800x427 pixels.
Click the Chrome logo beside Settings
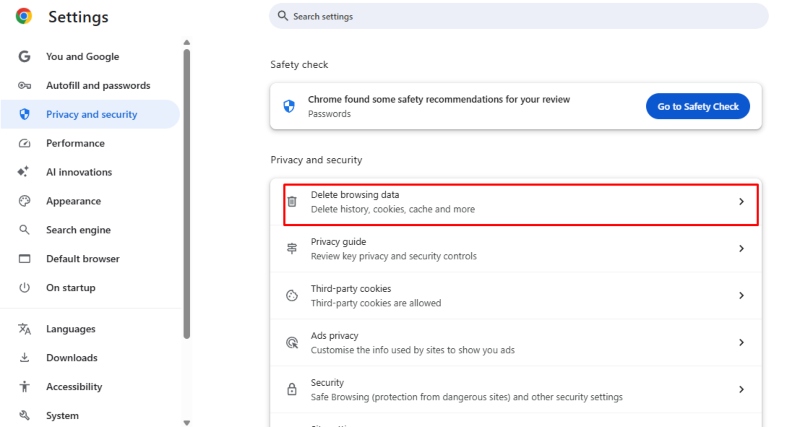click(x=24, y=16)
